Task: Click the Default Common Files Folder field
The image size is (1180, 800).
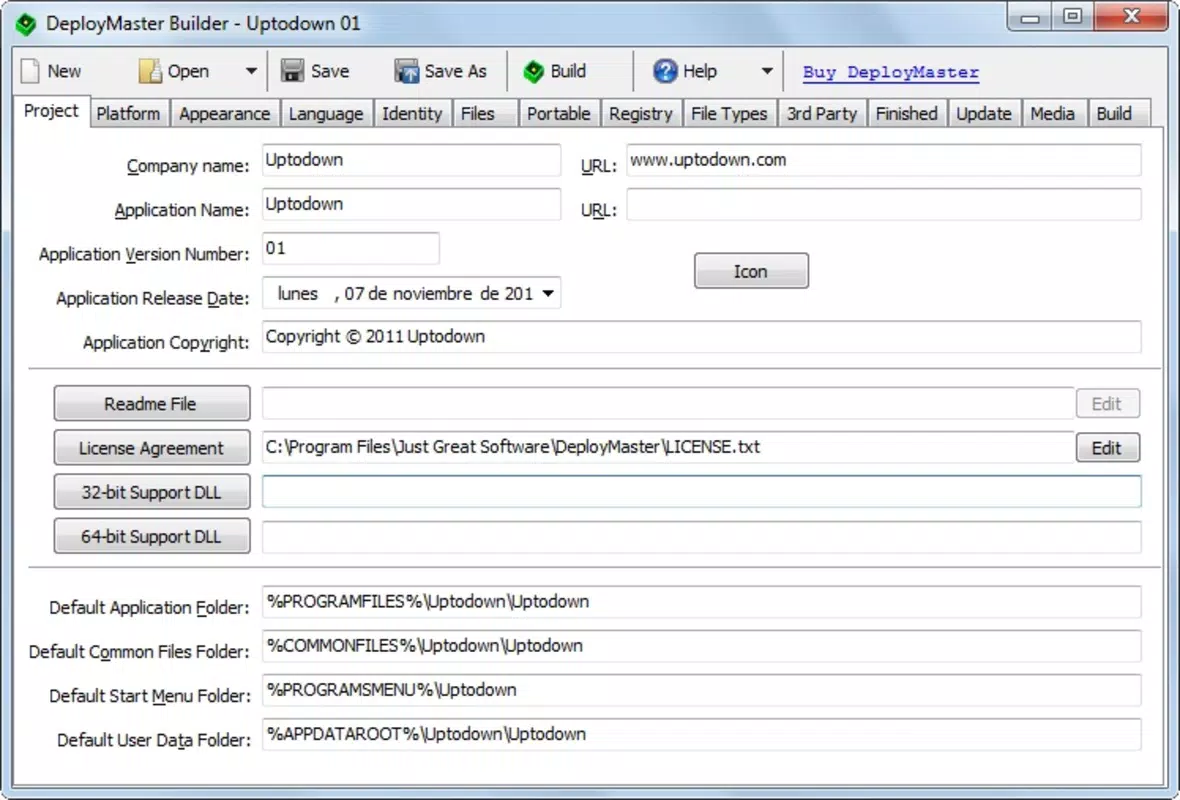Action: click(701, 646)
